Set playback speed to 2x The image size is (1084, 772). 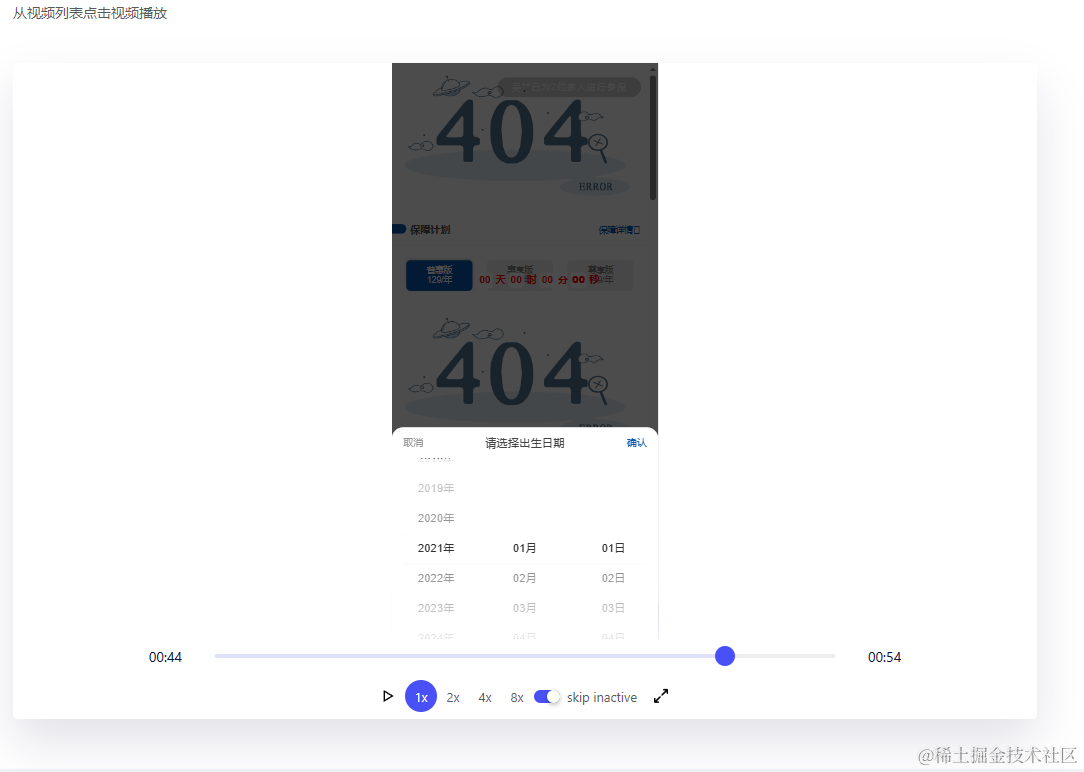[x=453, y=697]
